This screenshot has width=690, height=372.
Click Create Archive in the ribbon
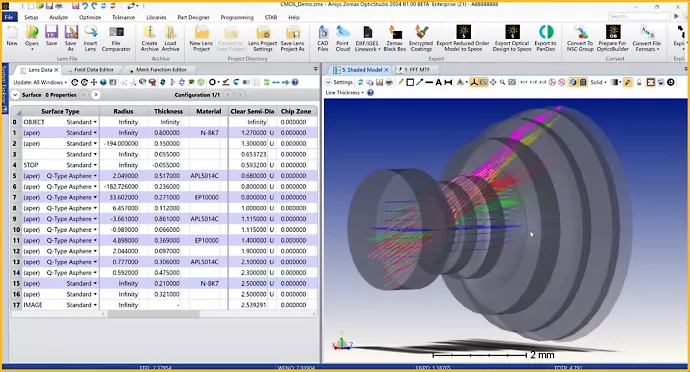(149, 38)
